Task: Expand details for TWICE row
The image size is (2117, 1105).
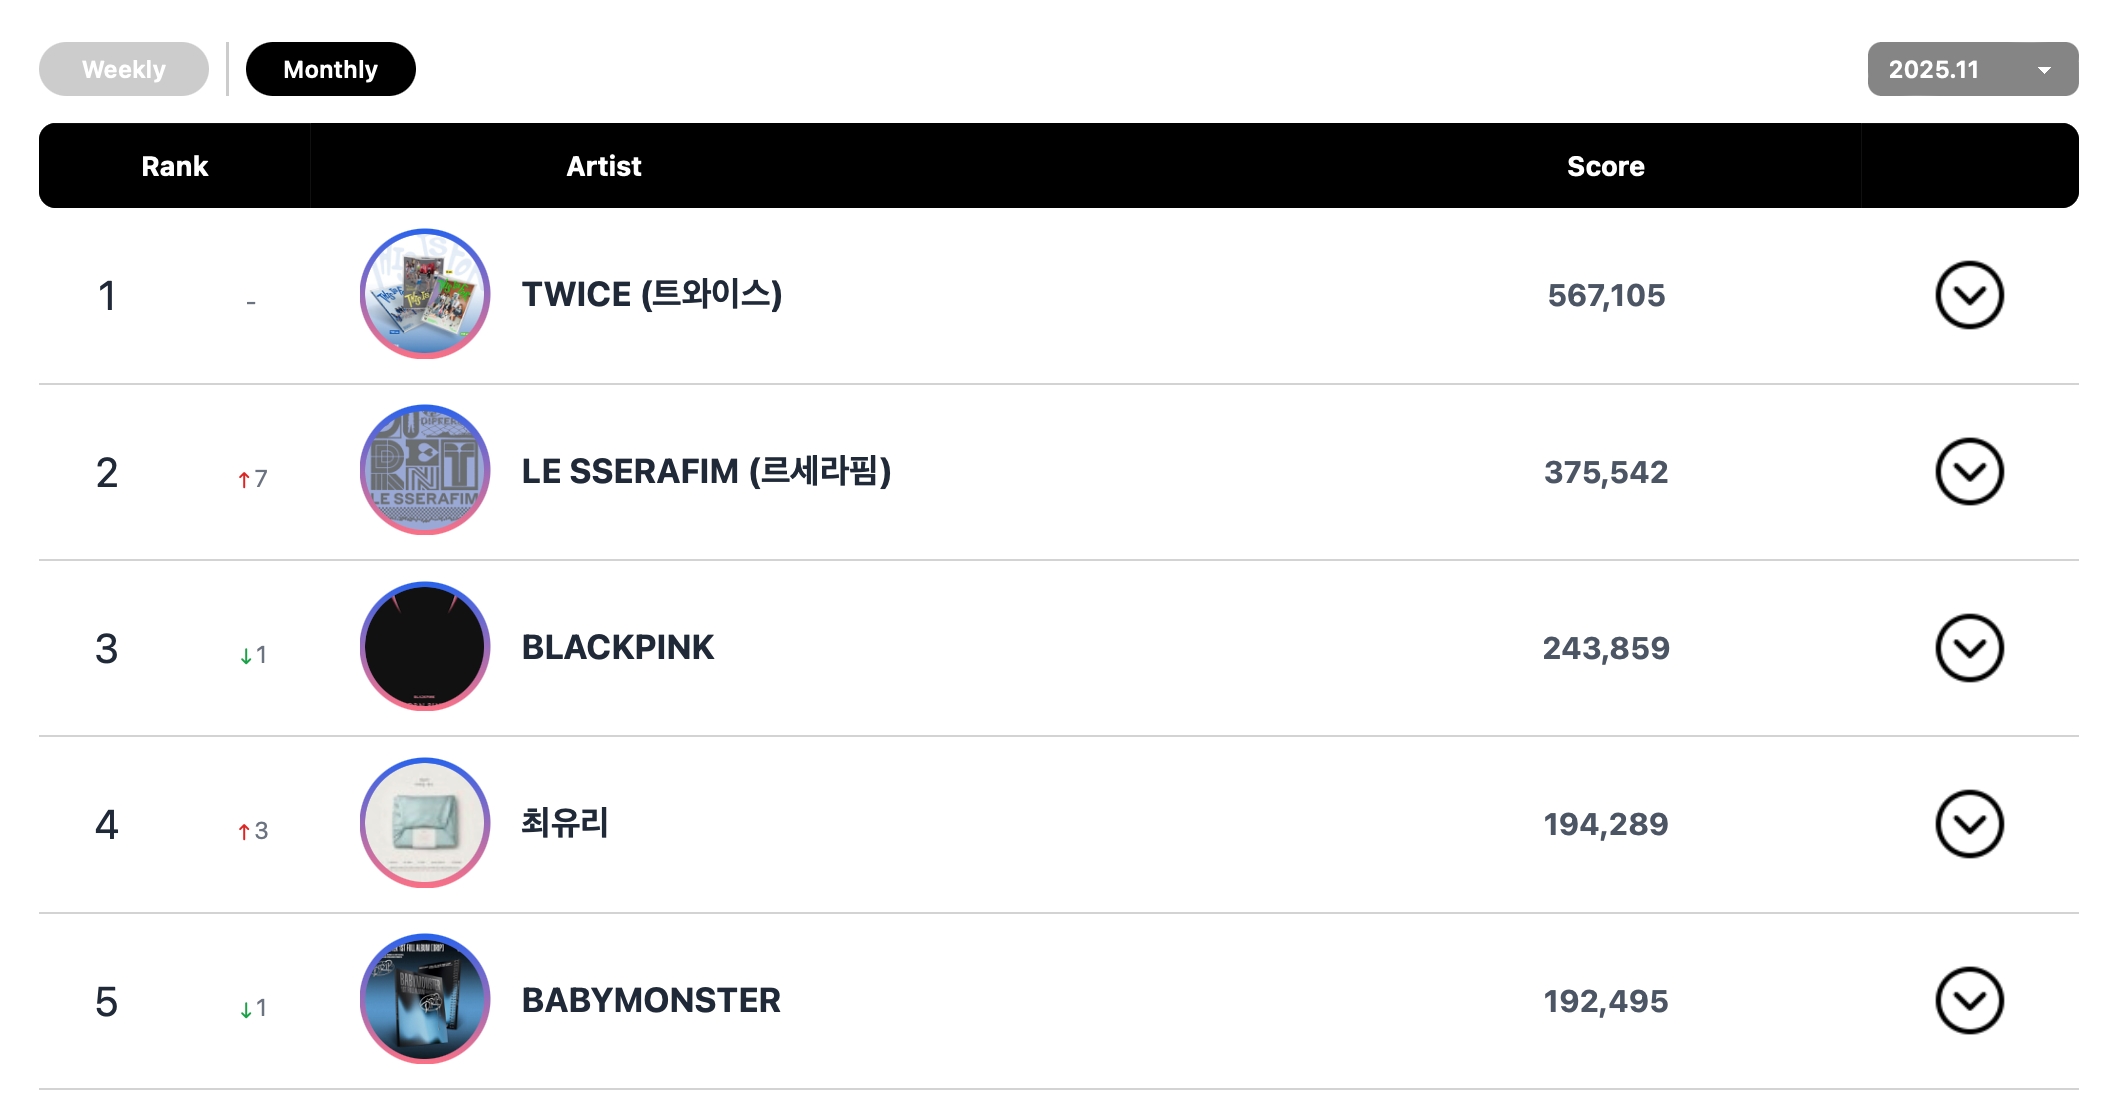Action: pyautogui.click(x=1968, y=295)
